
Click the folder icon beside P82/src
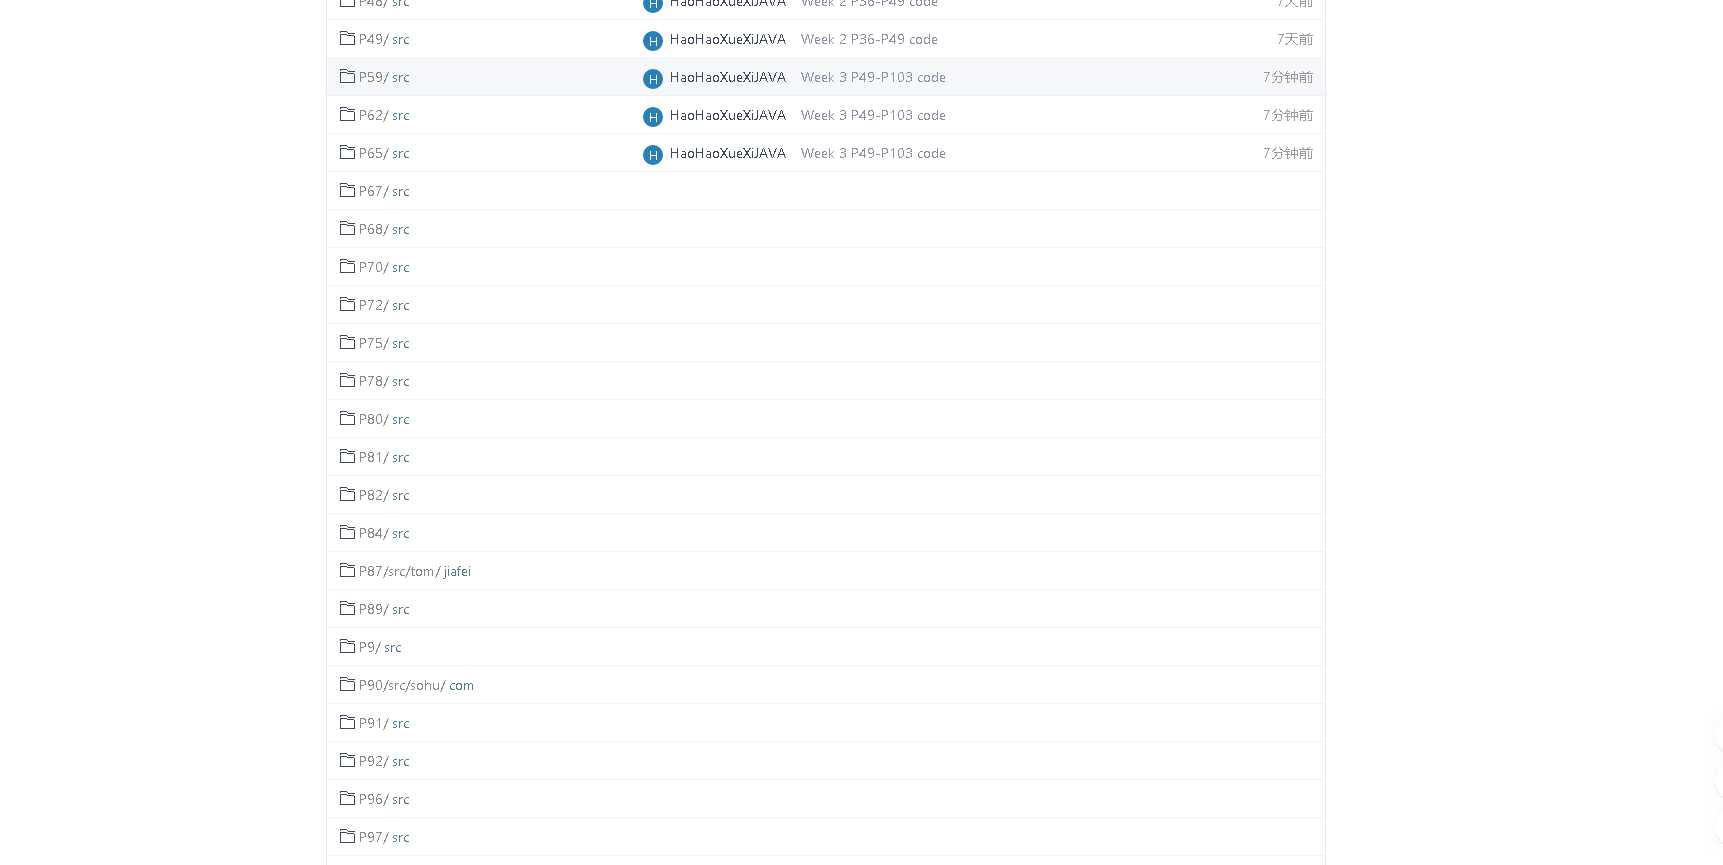347,494
